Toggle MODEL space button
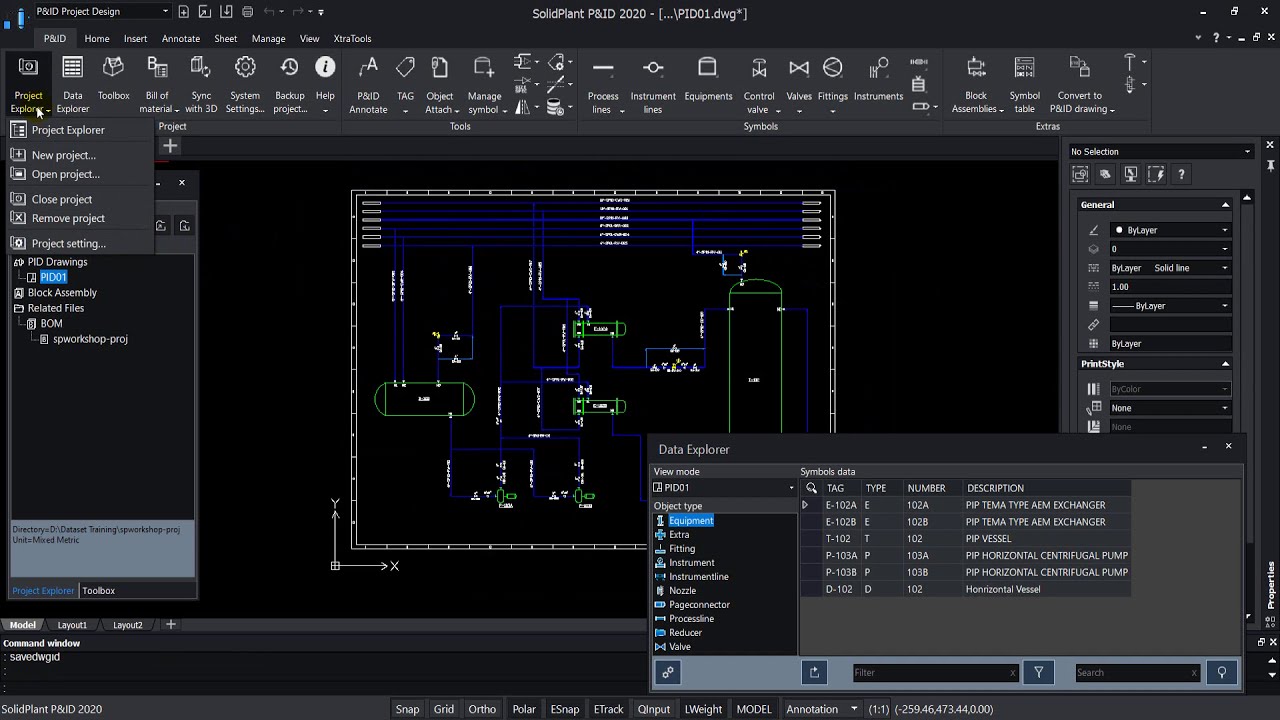 [754, 709]
